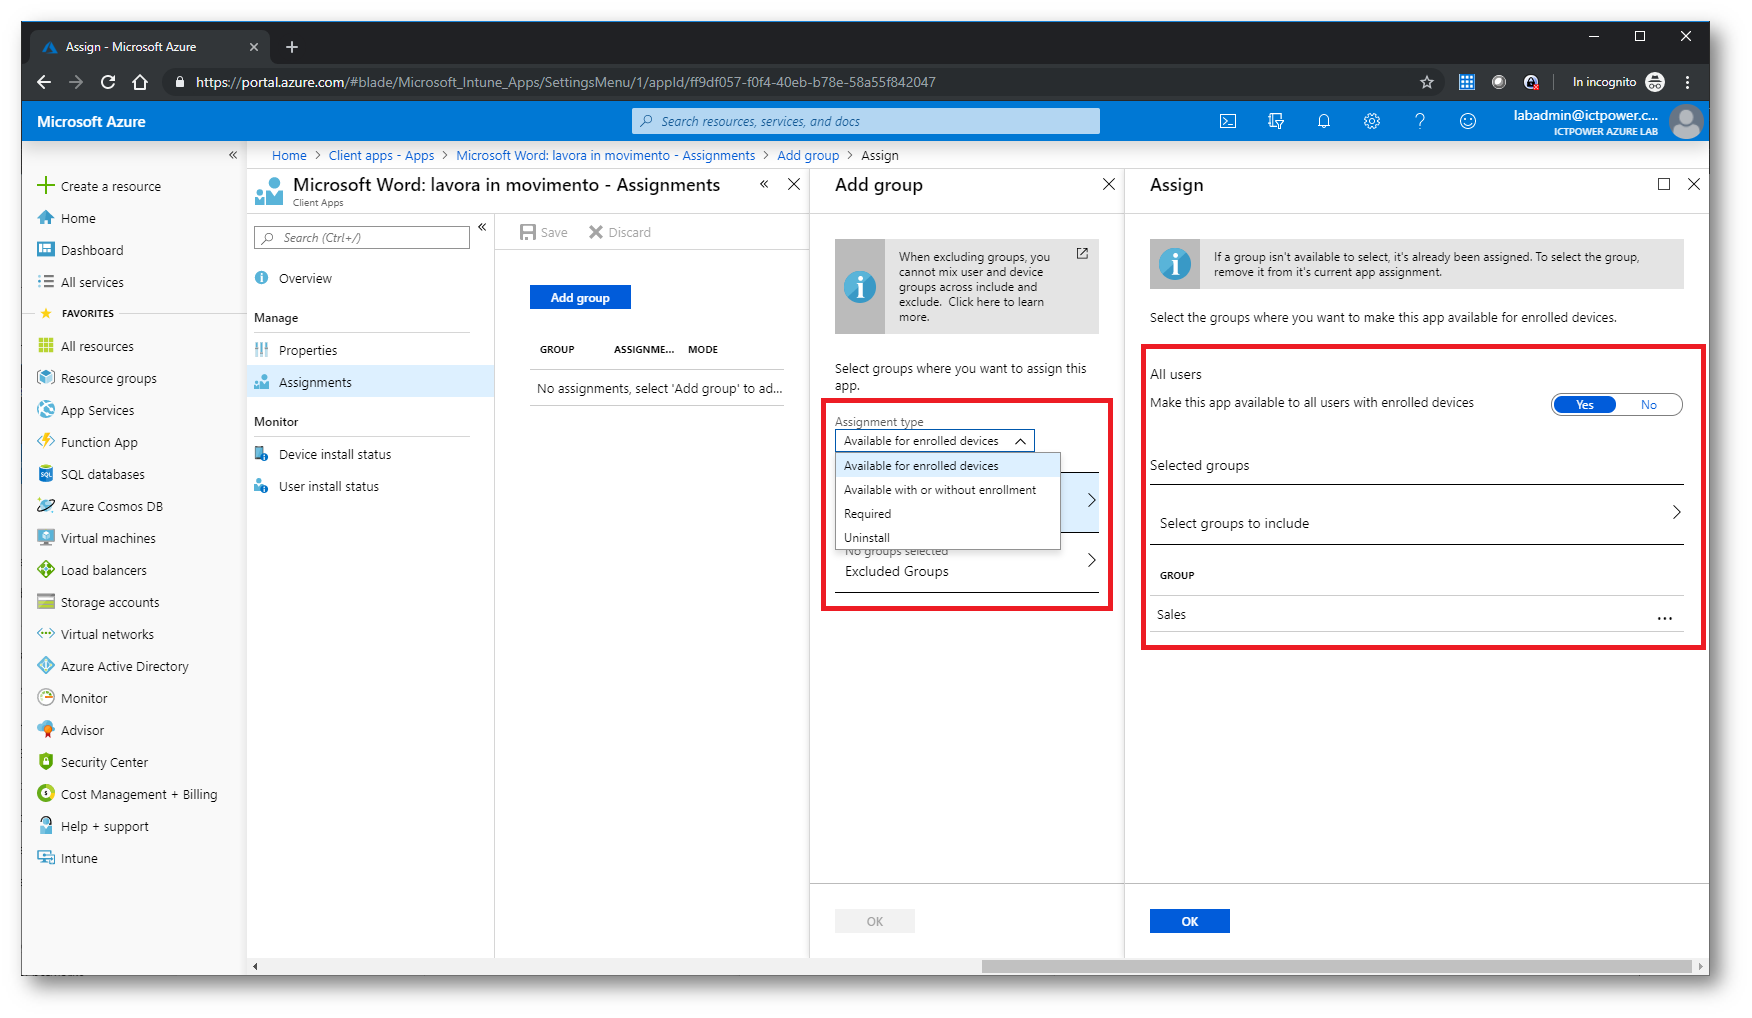Open external link icon in info box
Screen dimensions: 1752x1018
pos(1082,254)
